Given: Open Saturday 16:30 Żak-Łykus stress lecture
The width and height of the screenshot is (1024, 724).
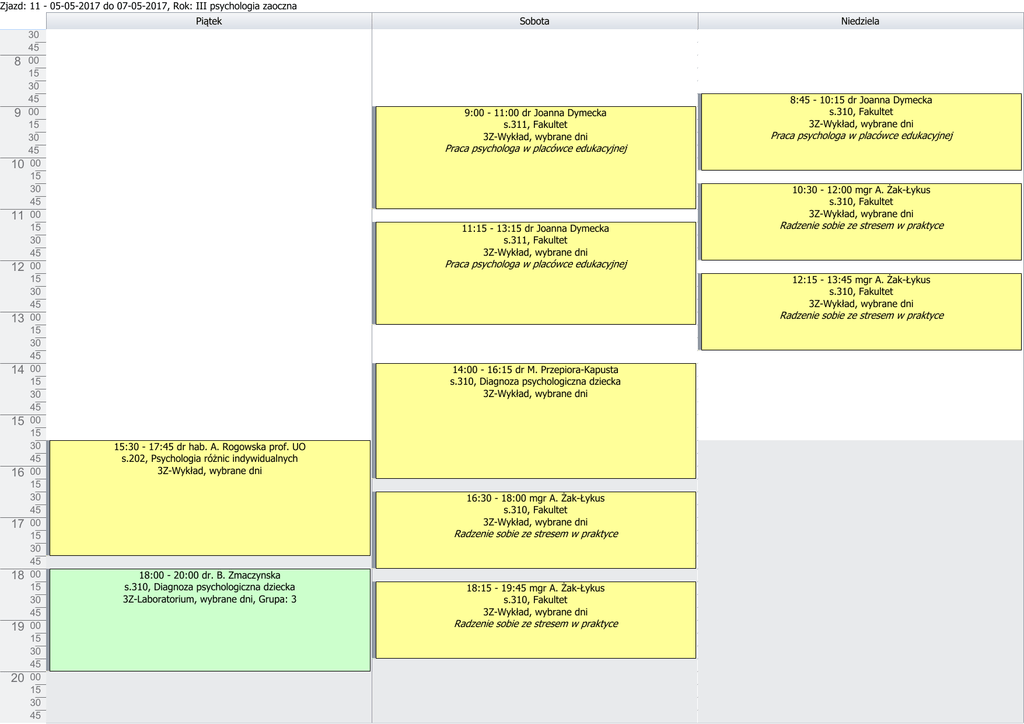Looking at the screenshot, I should point(535,530).
